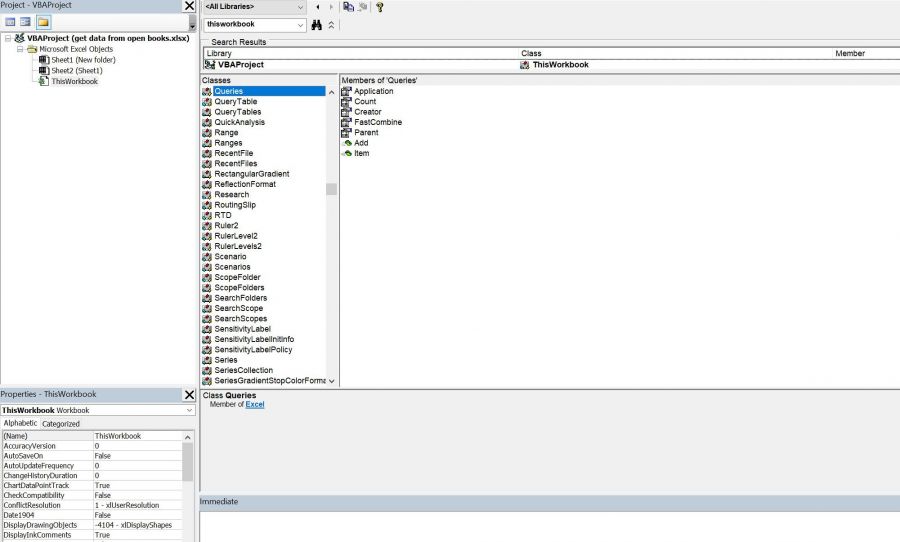Viewport: 900px width, 542px height.
Task: Select the Queries class
Action: click(x=263, y=91)
